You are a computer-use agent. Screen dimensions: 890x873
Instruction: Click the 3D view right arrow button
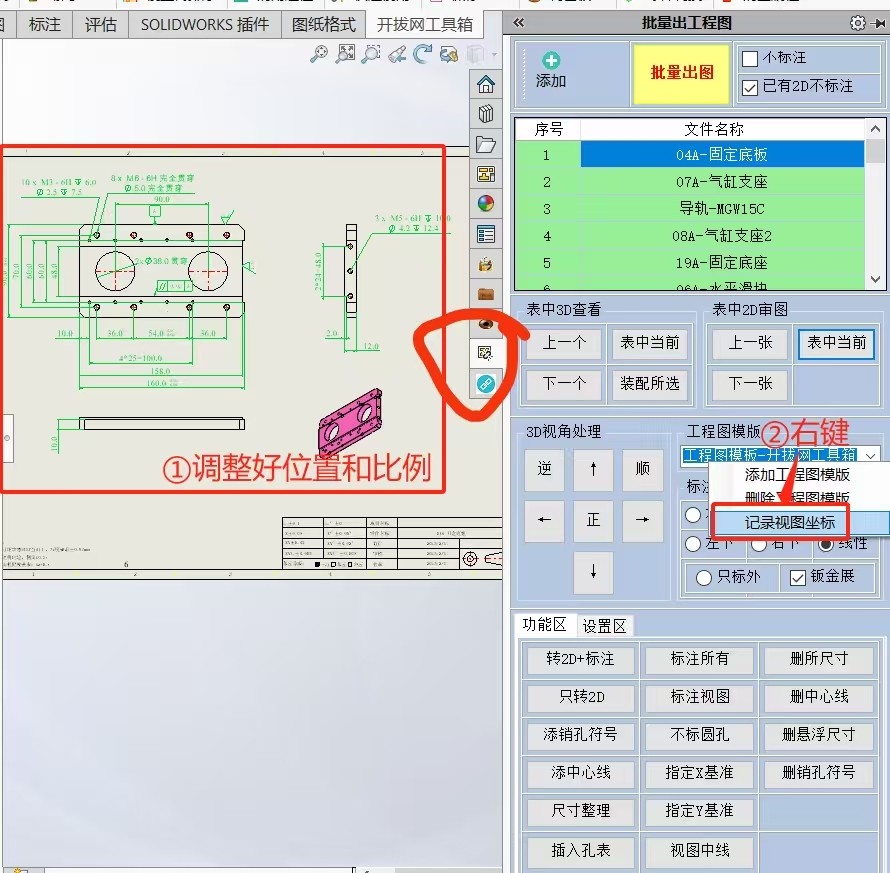[x=642, y=520]
